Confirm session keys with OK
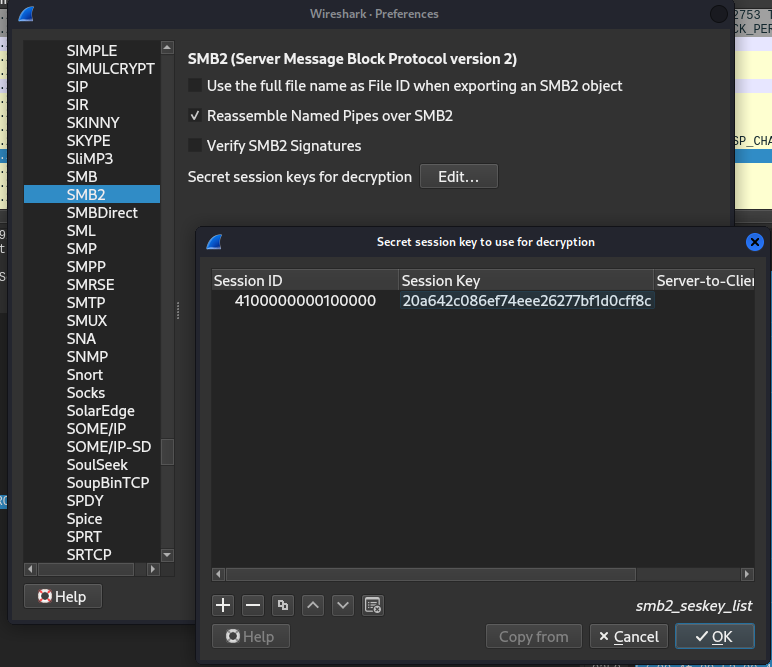Screen dimensions: 772x667 tap(714, 636)
